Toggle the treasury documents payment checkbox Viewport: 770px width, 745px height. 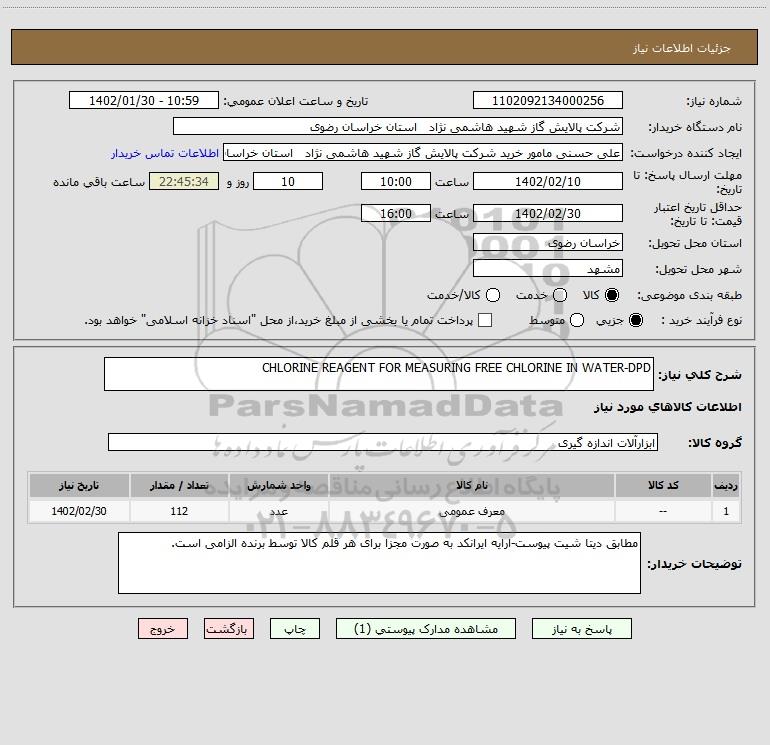tap(485, 320)
